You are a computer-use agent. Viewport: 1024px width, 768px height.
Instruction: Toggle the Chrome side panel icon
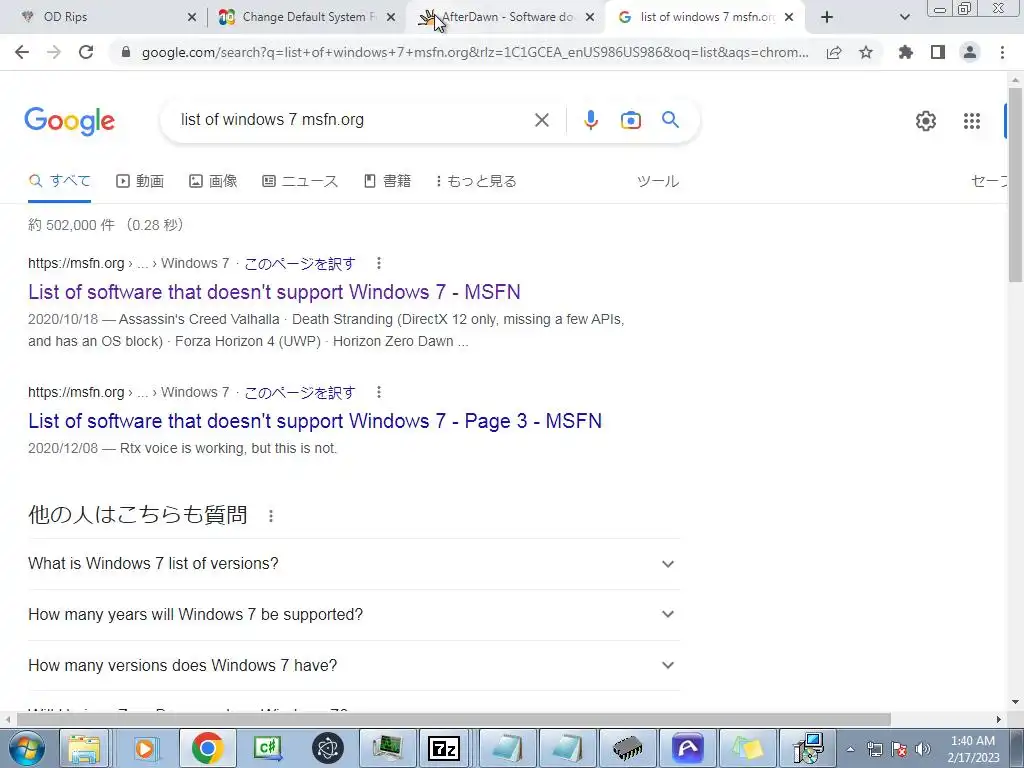938,52
